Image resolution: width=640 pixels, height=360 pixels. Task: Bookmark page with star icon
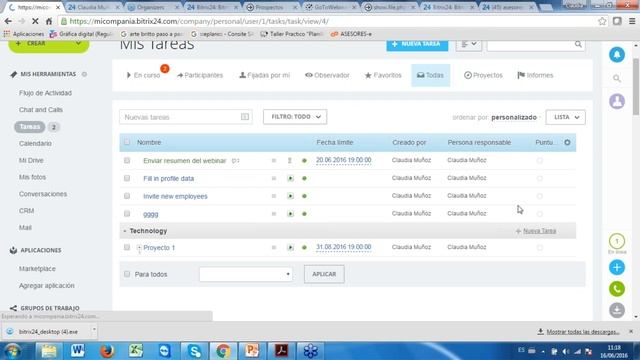602,21
